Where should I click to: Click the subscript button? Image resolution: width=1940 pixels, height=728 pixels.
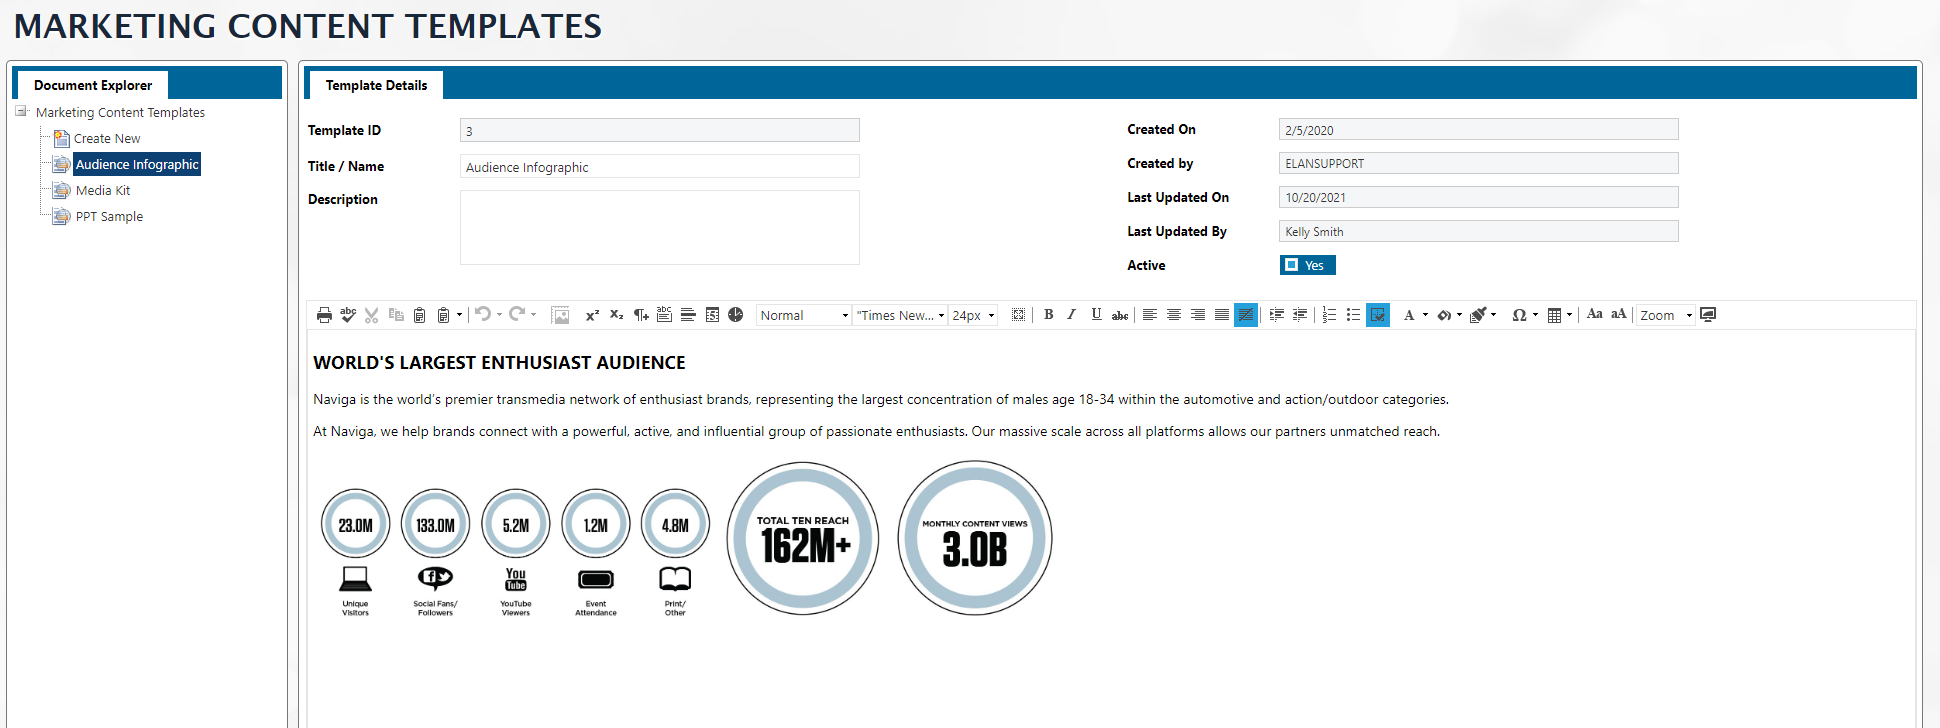pos(616,315)
